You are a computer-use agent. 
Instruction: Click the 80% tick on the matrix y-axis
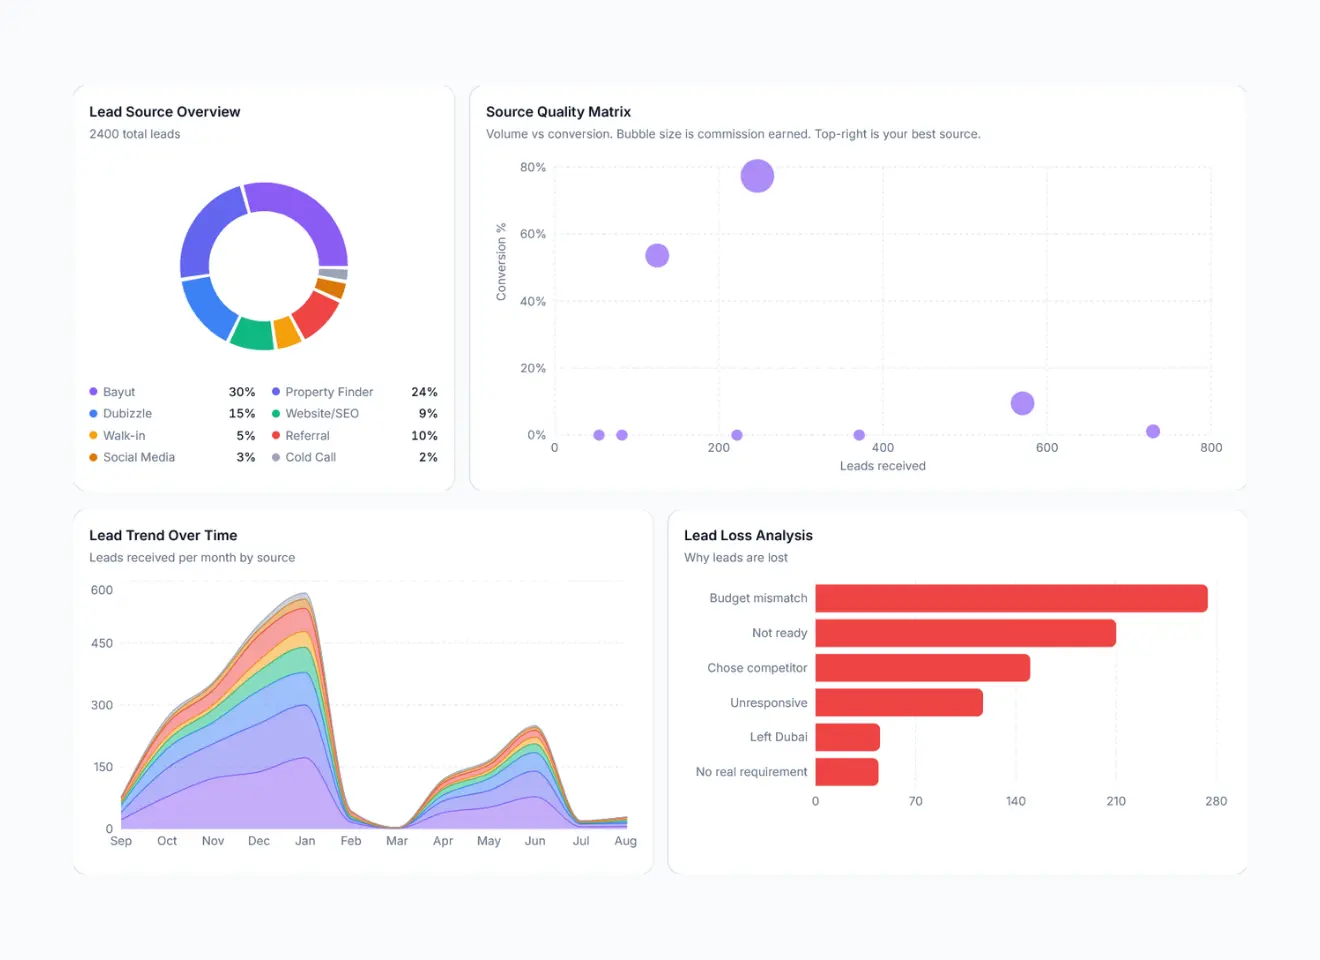(x=533, y=167)
